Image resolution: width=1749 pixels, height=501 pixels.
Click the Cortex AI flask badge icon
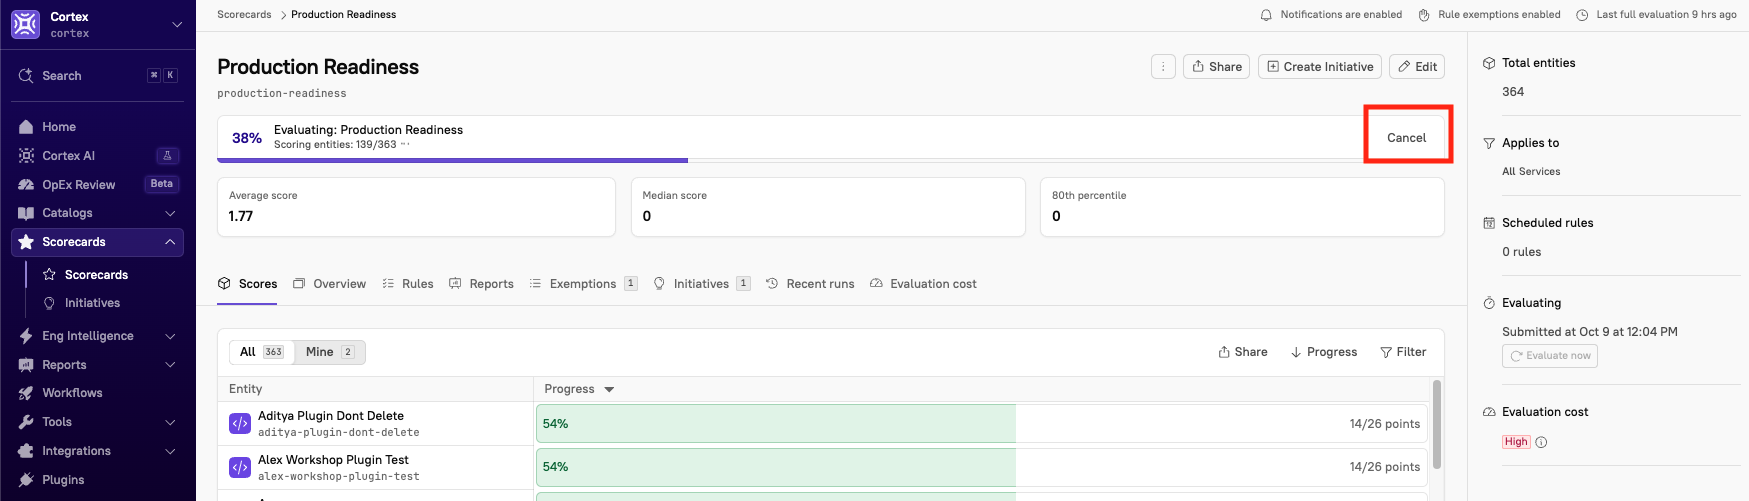click(x=167, y=156)
